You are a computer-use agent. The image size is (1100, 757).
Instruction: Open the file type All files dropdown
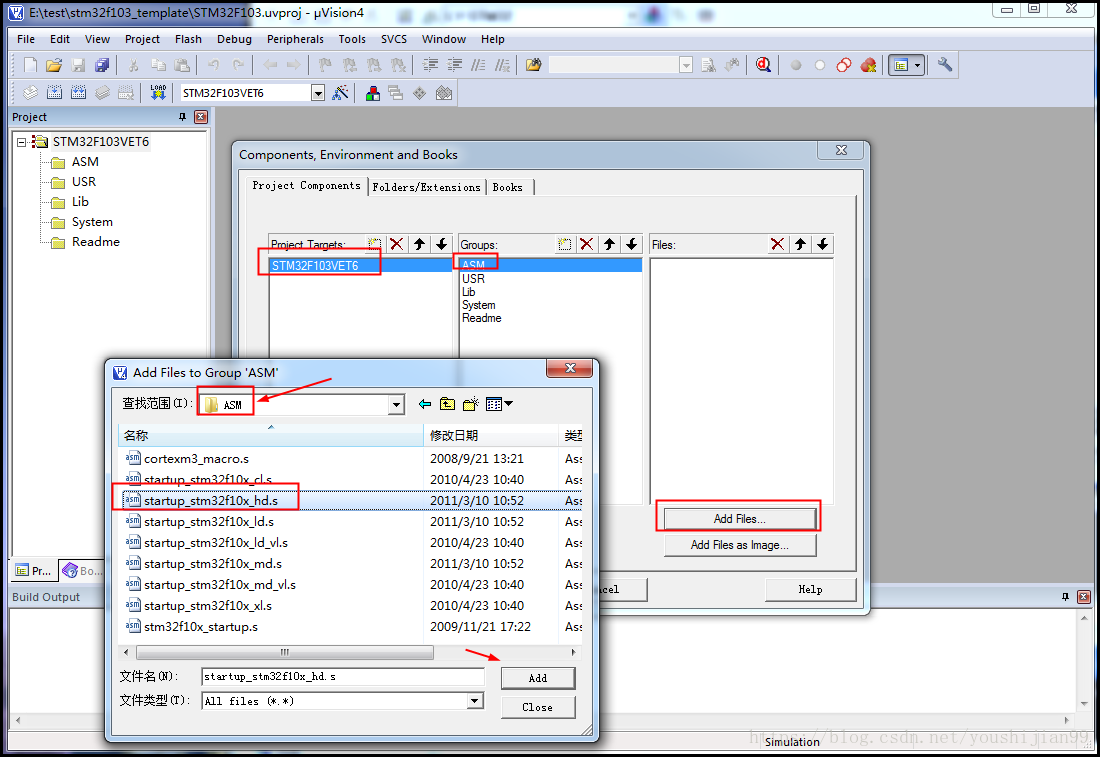pos(475,701)
